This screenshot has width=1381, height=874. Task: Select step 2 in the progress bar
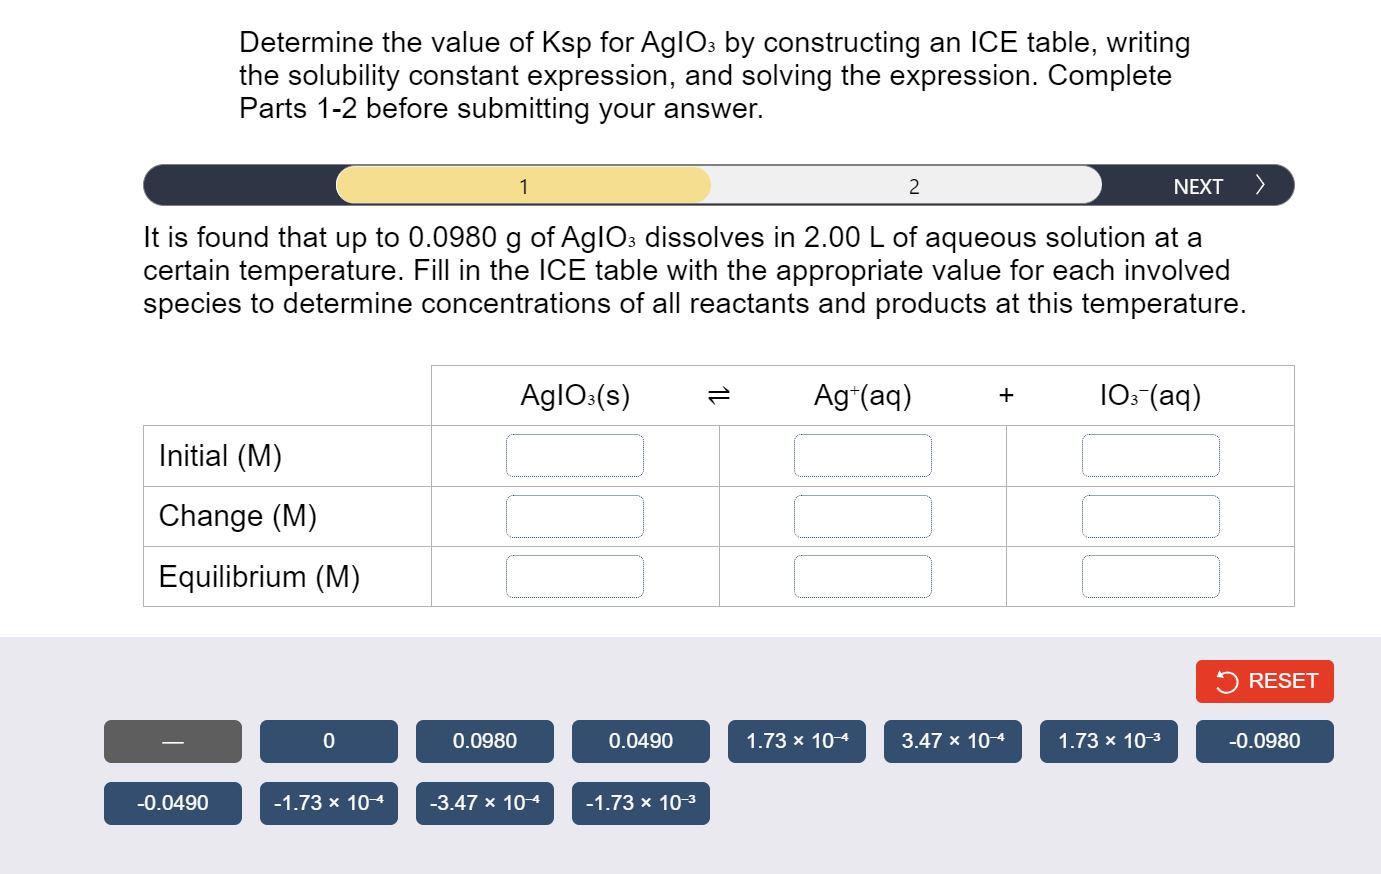912,186
